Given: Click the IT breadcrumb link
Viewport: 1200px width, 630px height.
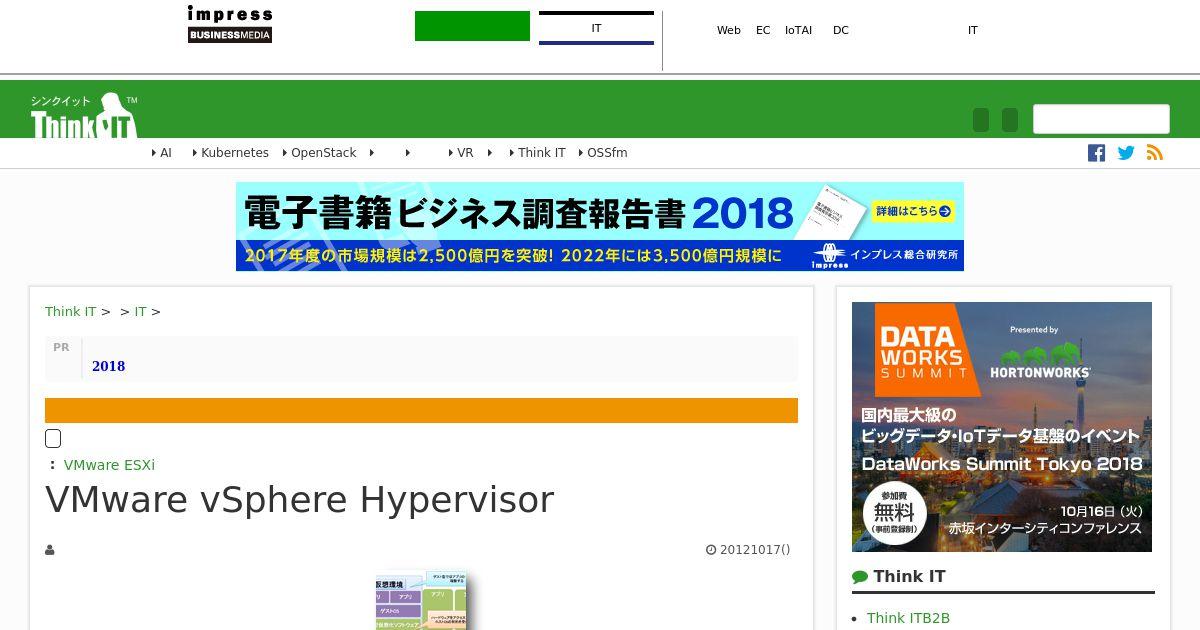Looking at the screenshot, I should (140, 312).
